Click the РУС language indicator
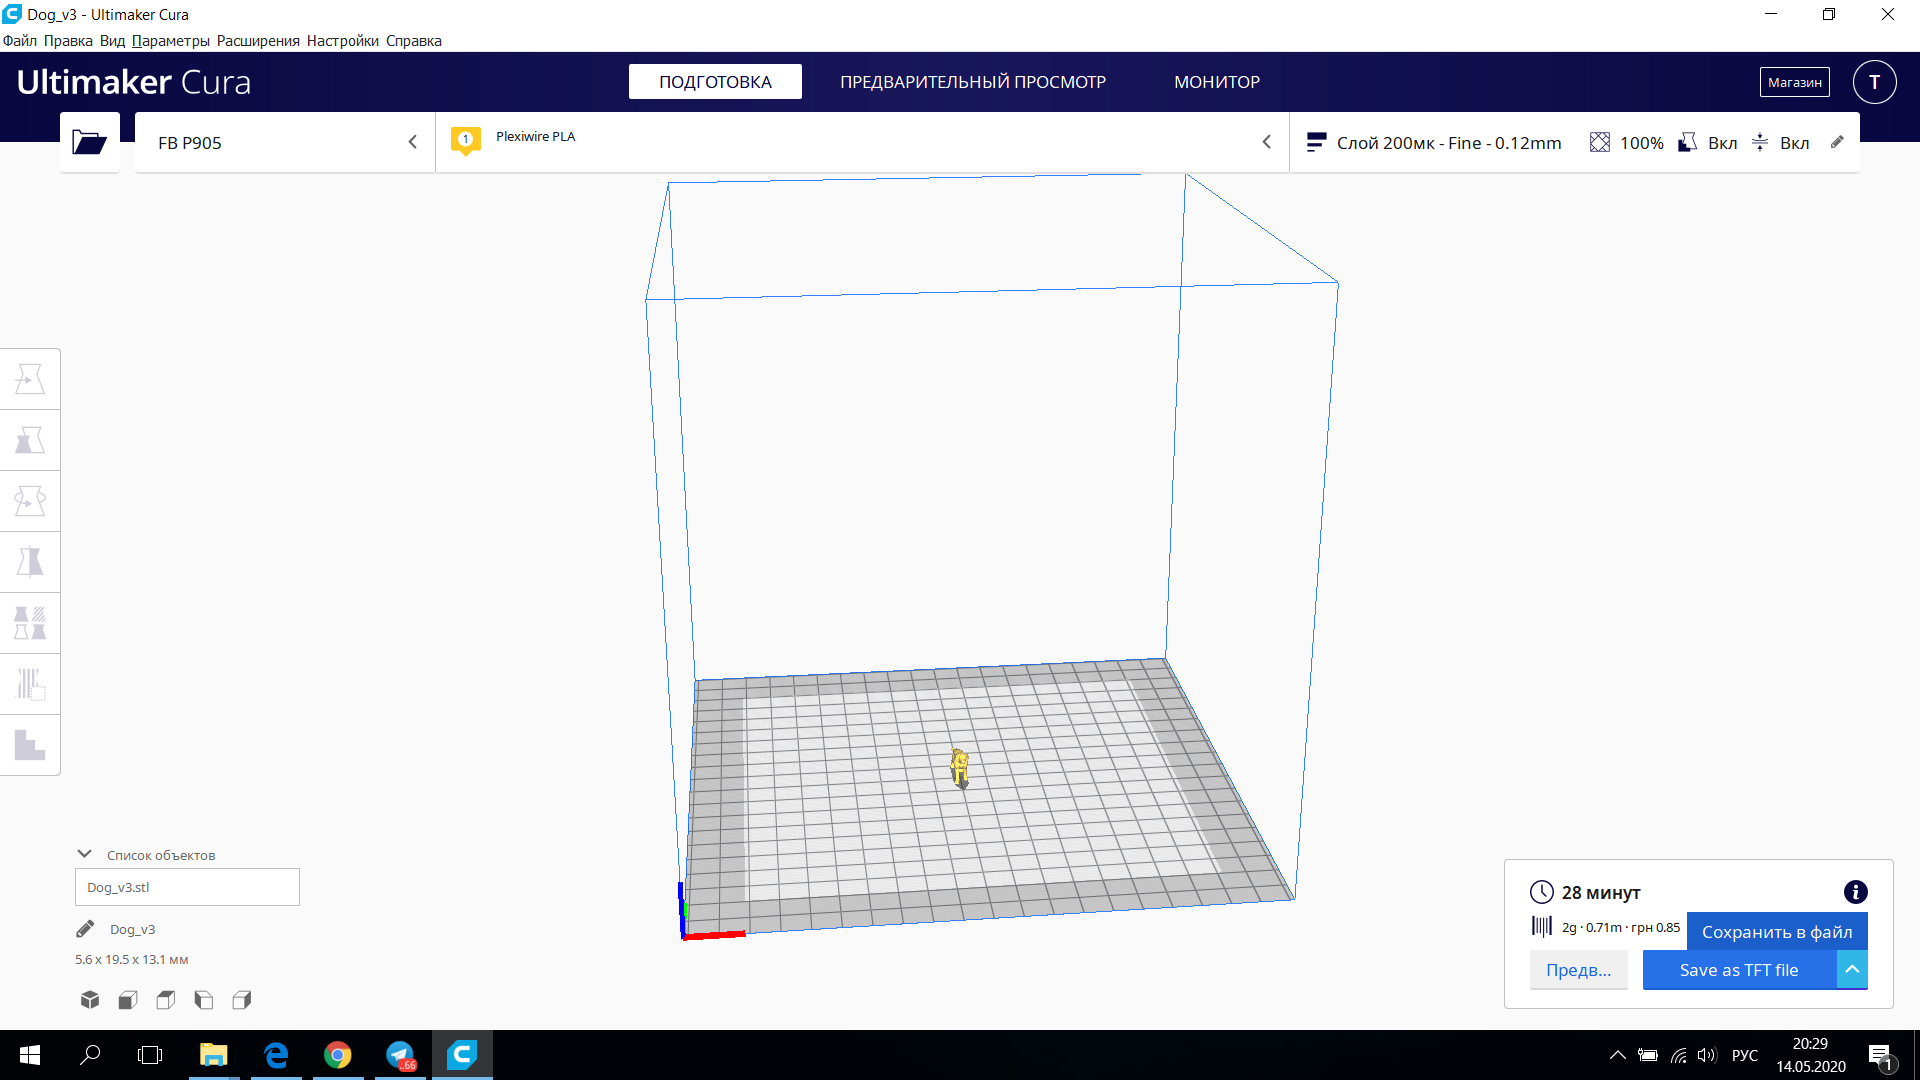 coord(1744,1055)
